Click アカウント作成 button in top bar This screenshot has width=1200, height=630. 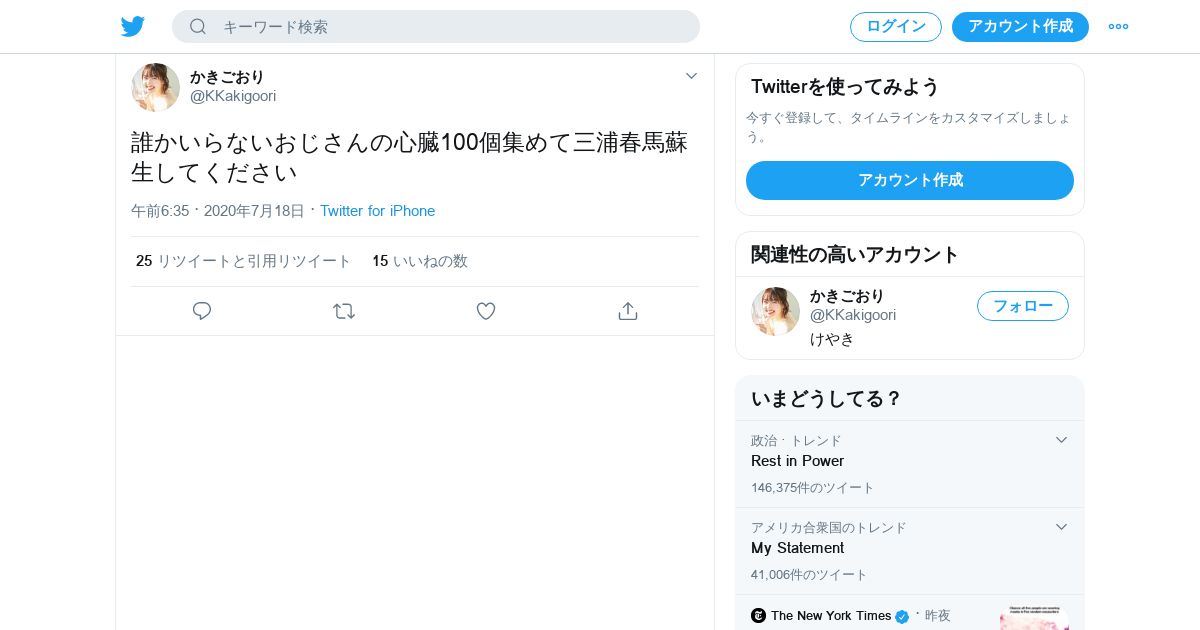(x=1020, y=27)
